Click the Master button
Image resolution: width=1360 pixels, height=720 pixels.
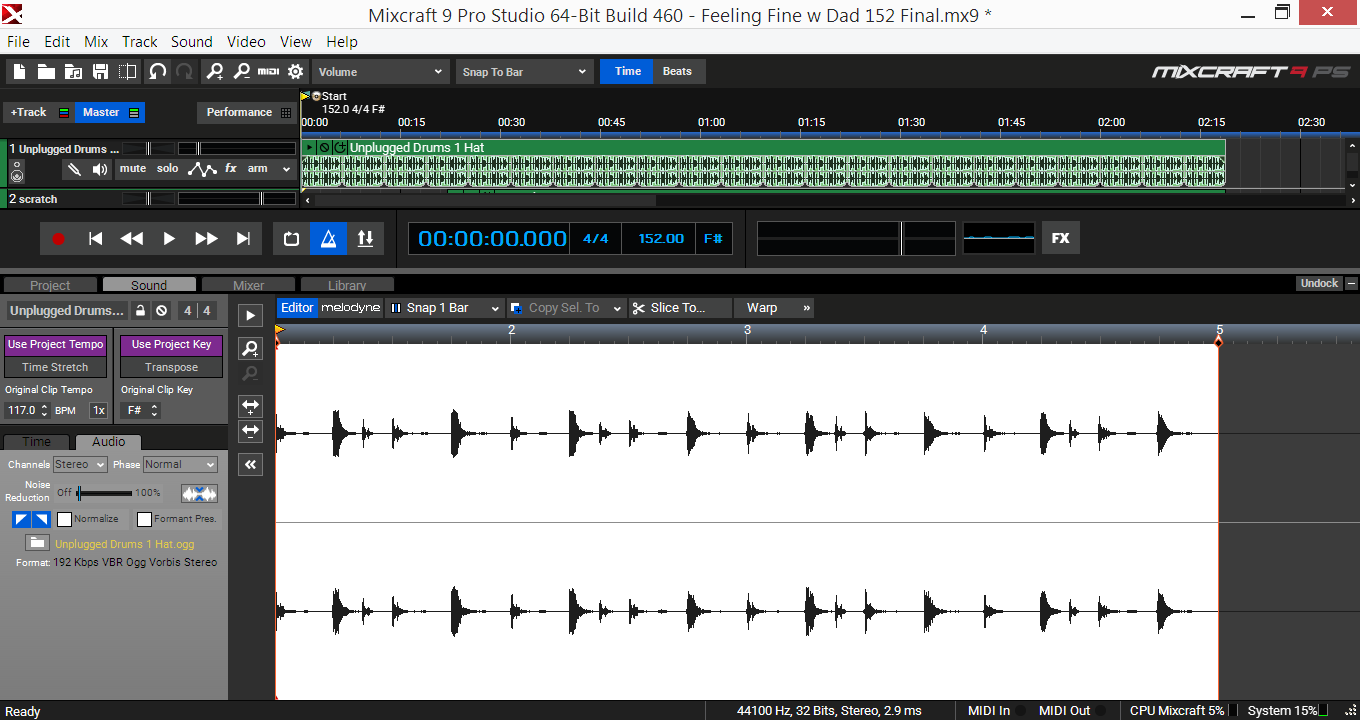pos(110,112)
